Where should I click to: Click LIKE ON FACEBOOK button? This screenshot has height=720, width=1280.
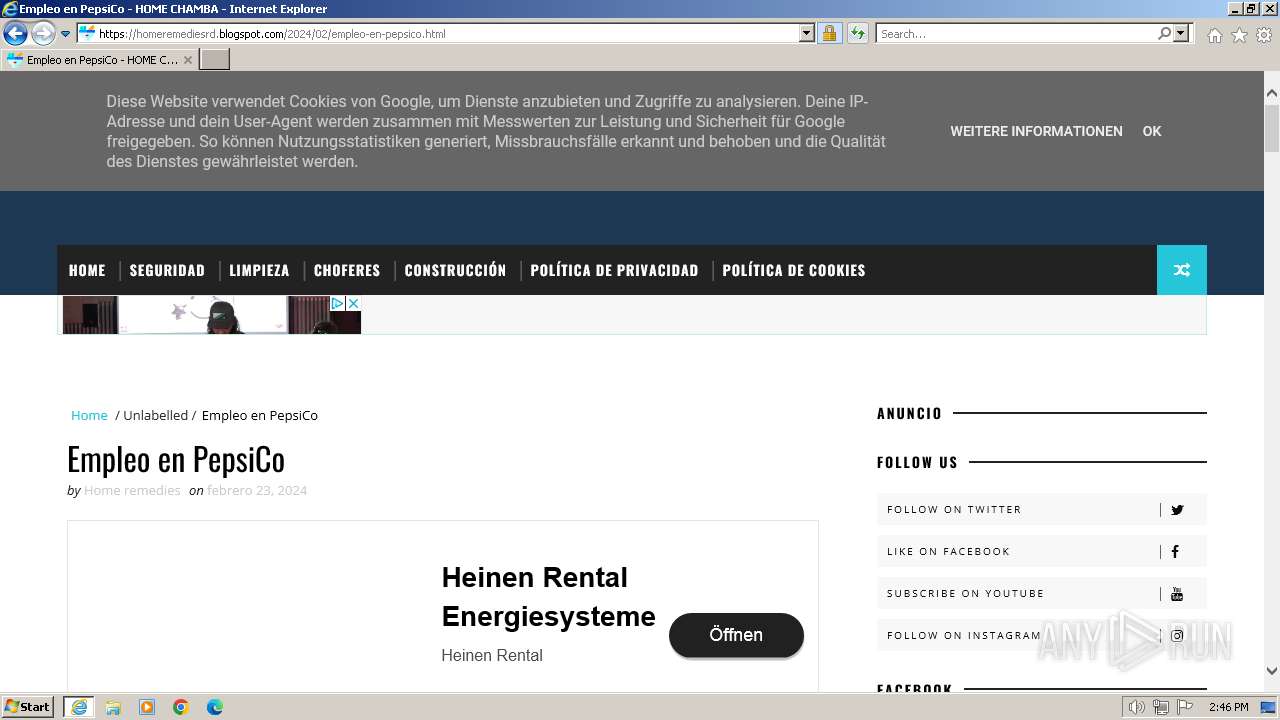click(x=1042, y=551)
